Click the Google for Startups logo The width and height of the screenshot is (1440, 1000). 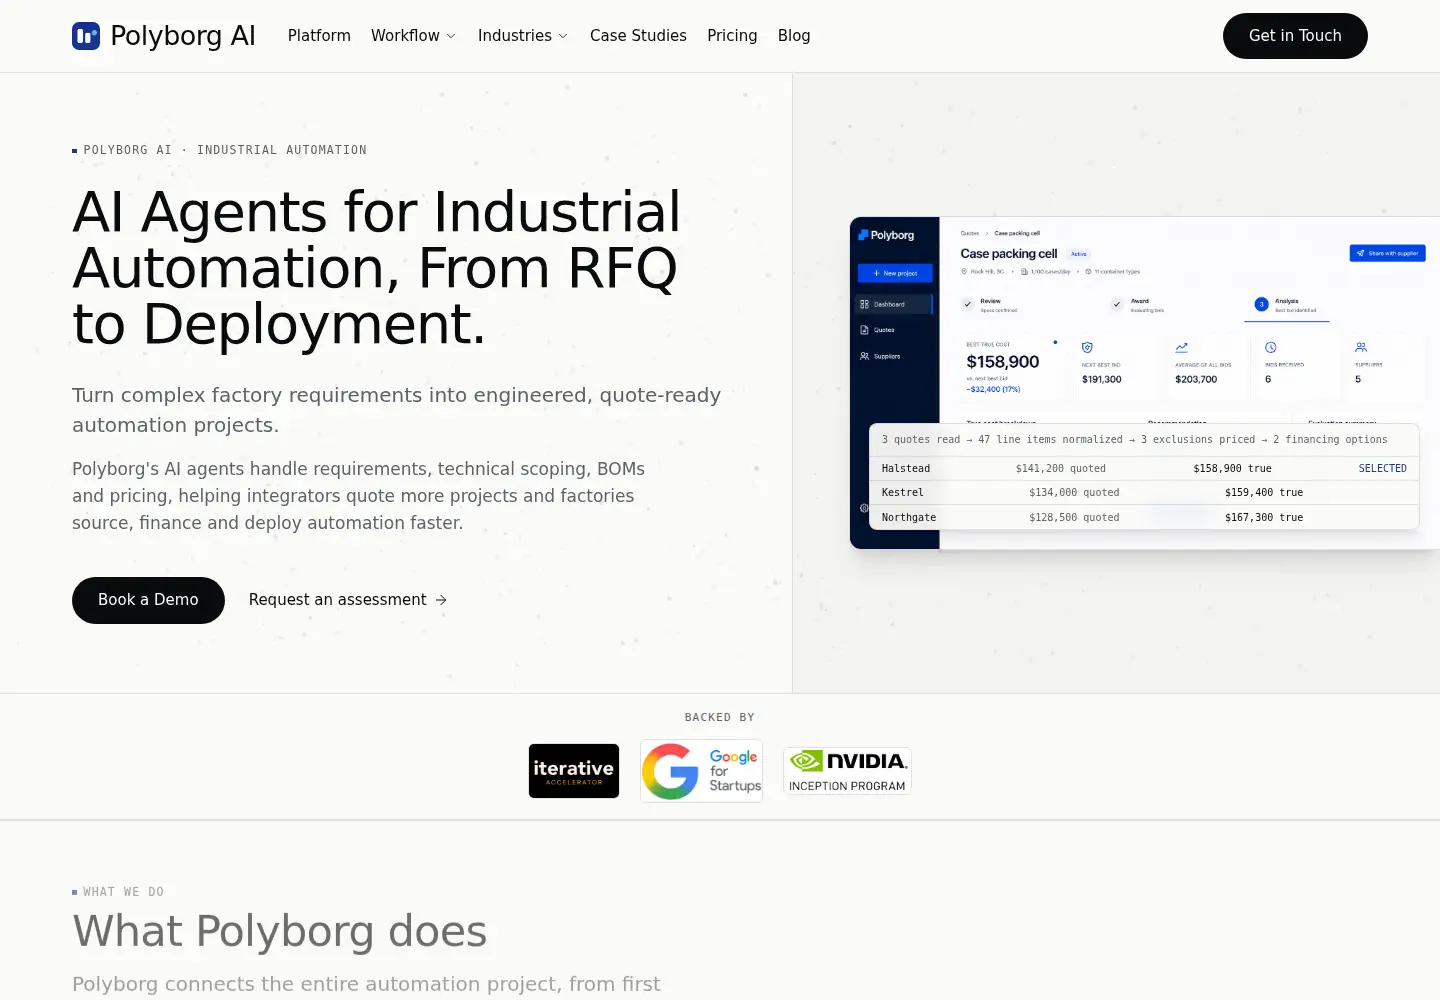701,771
